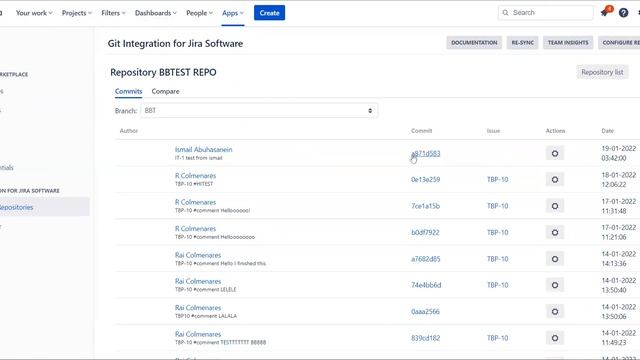Screen dimensions: 640x360
Task: Open TBP-10 issue for commit a7682d85
Action: click(497, 259)
